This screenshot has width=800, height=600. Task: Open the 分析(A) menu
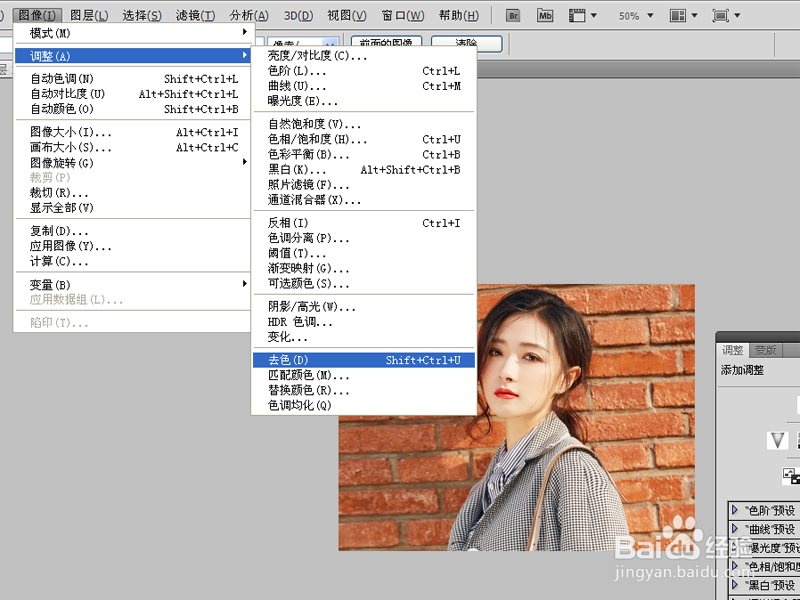pos(248,15)
